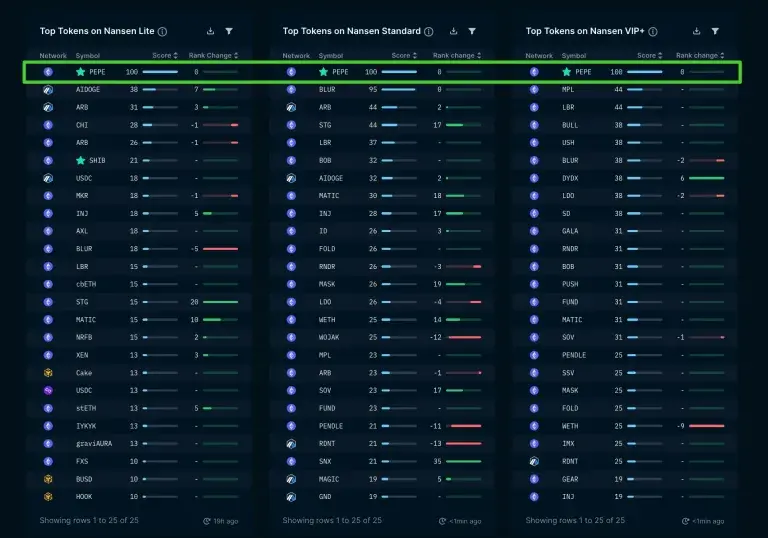The width and height of the screenshot is (768, 538).
Task: Click star icon beside PEPE in Standard
Action: tap(323, 72)
